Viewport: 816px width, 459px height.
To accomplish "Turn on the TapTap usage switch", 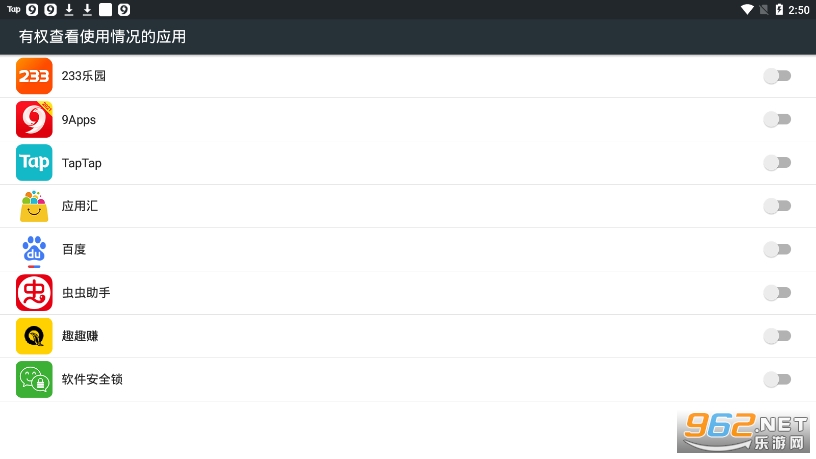I will (777, 162).
